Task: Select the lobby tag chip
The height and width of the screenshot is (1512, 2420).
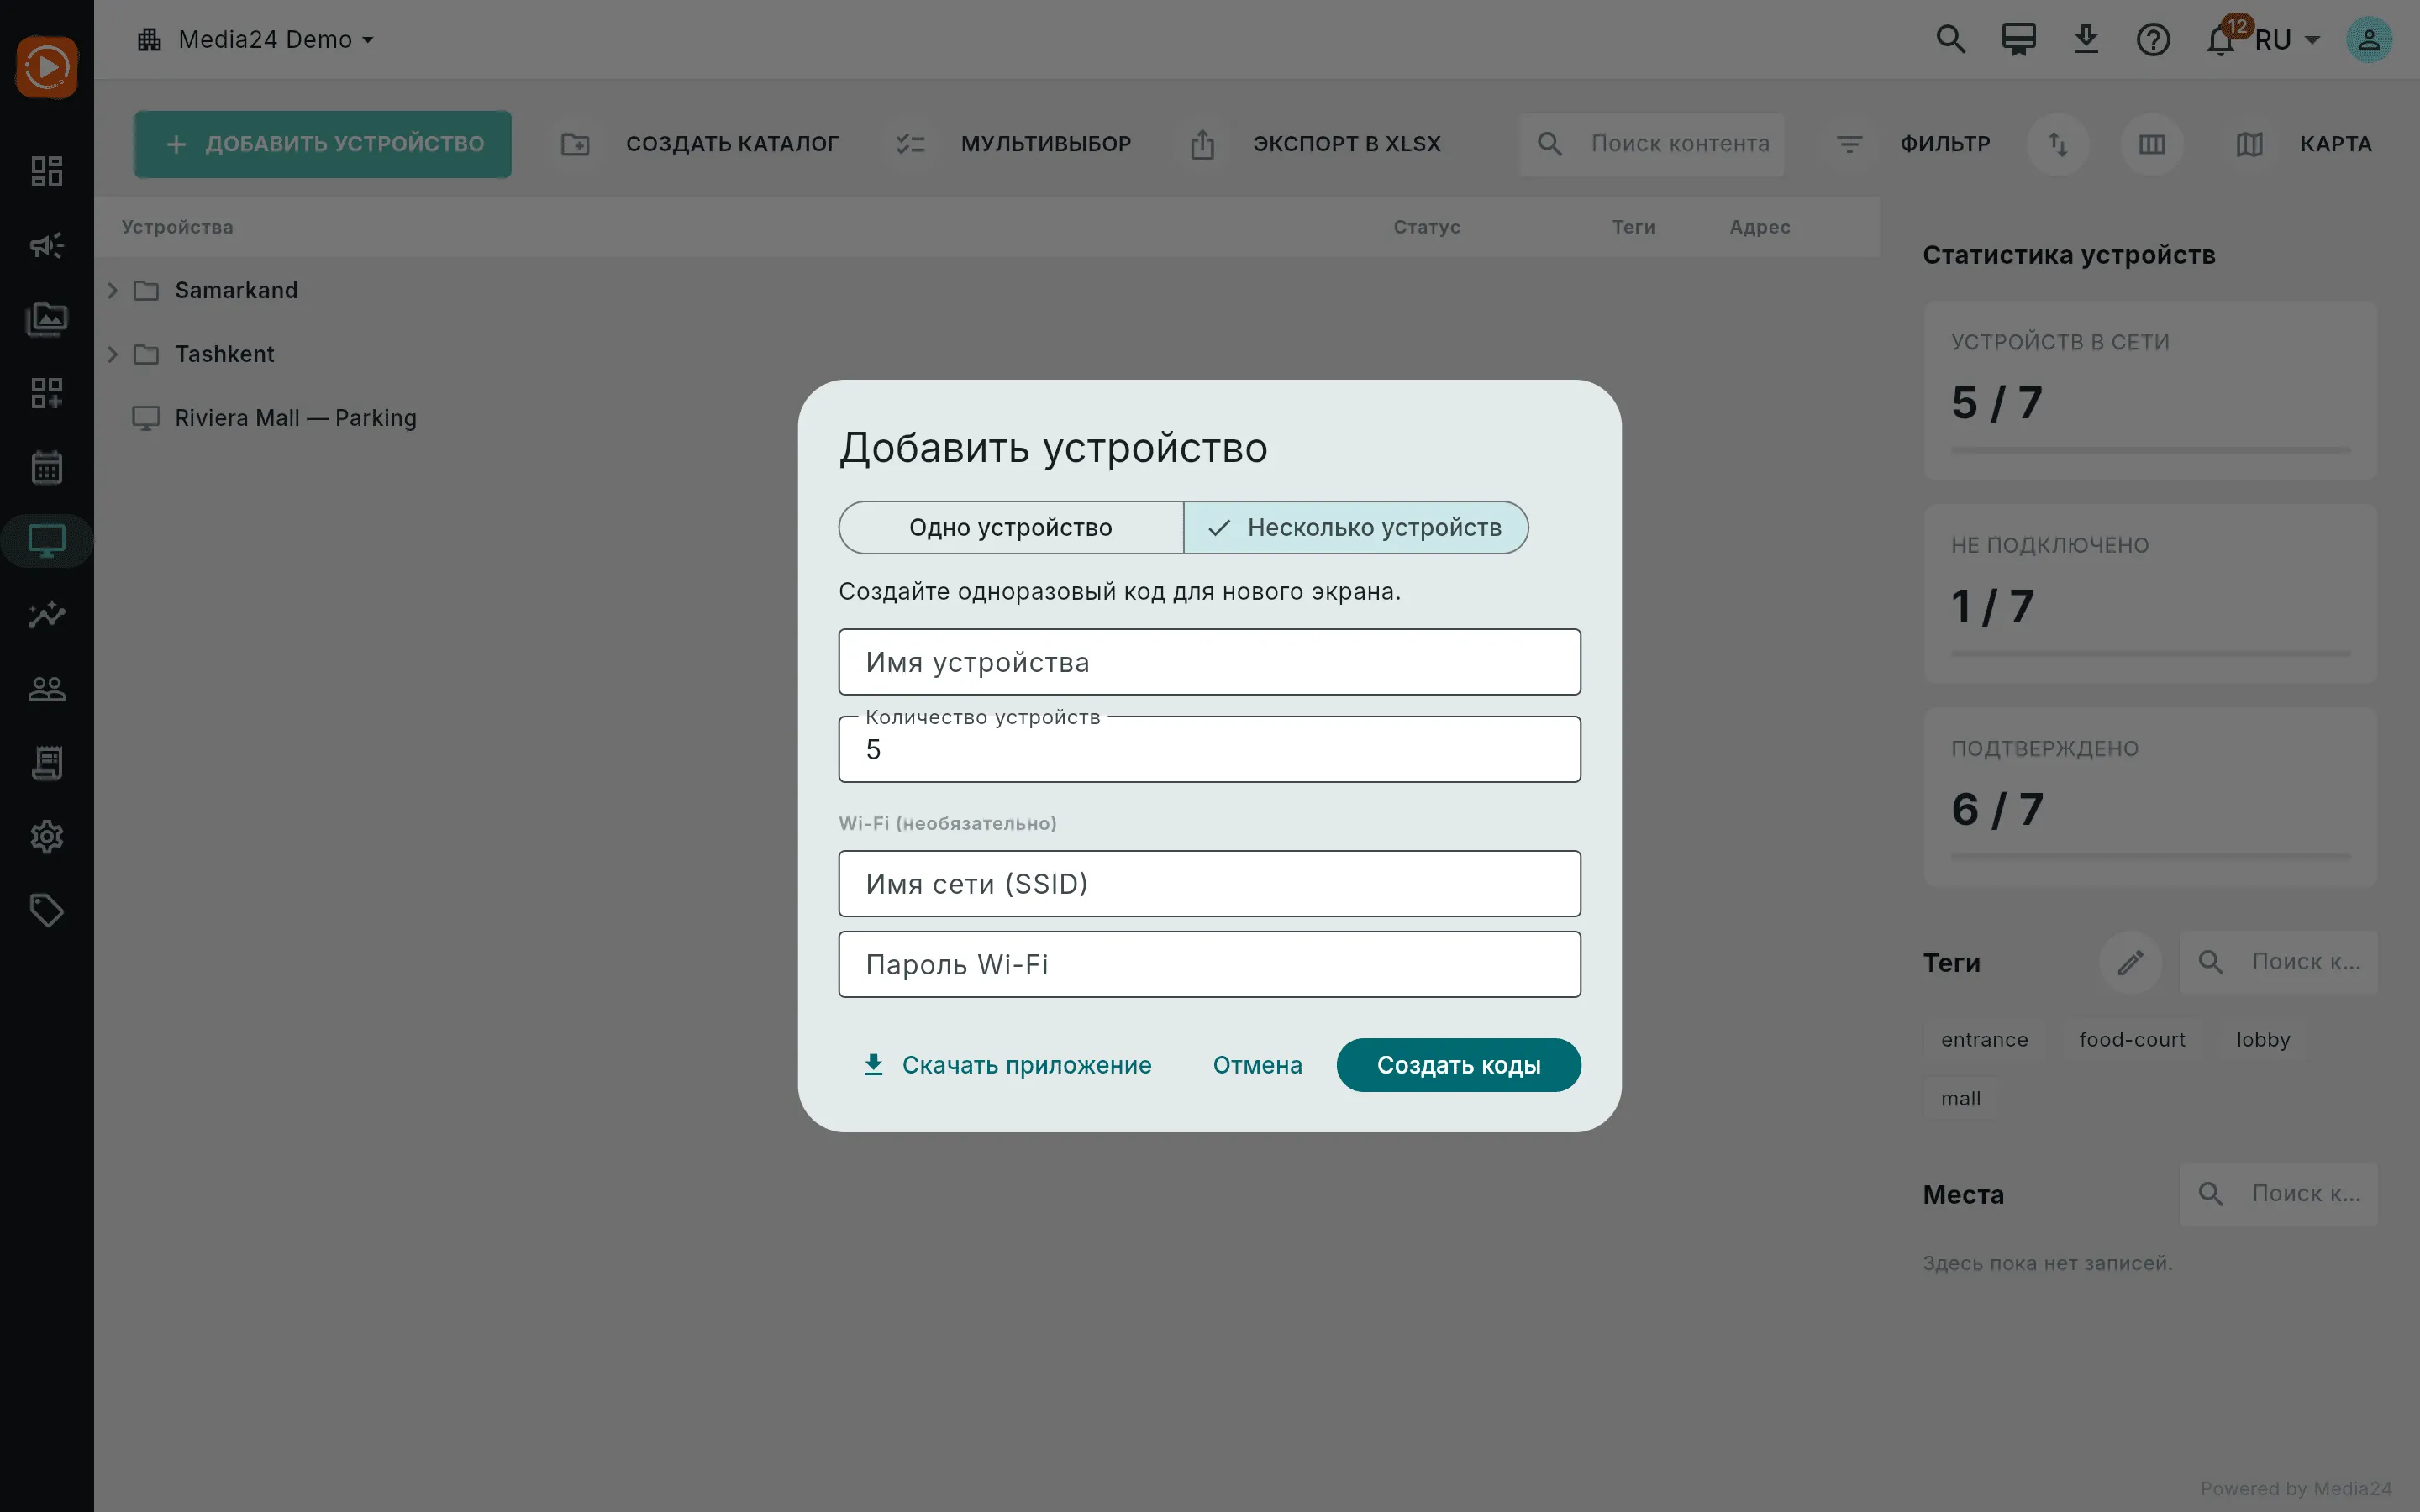Action: click(x=2263, y=1040)
